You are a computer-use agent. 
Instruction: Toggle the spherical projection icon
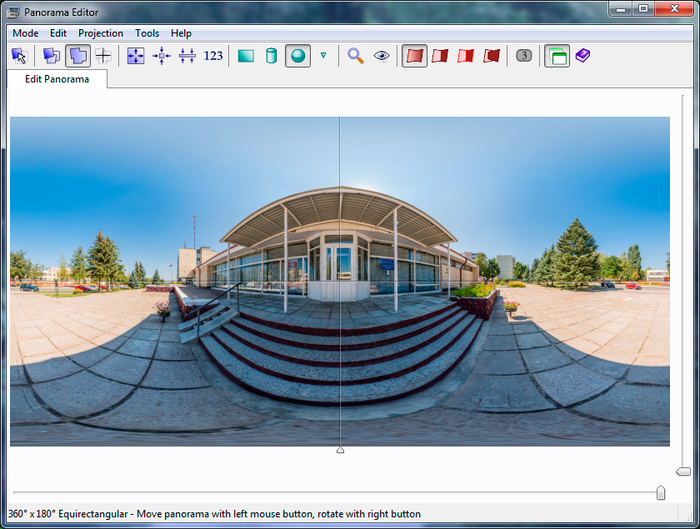[x=298, y=56]
